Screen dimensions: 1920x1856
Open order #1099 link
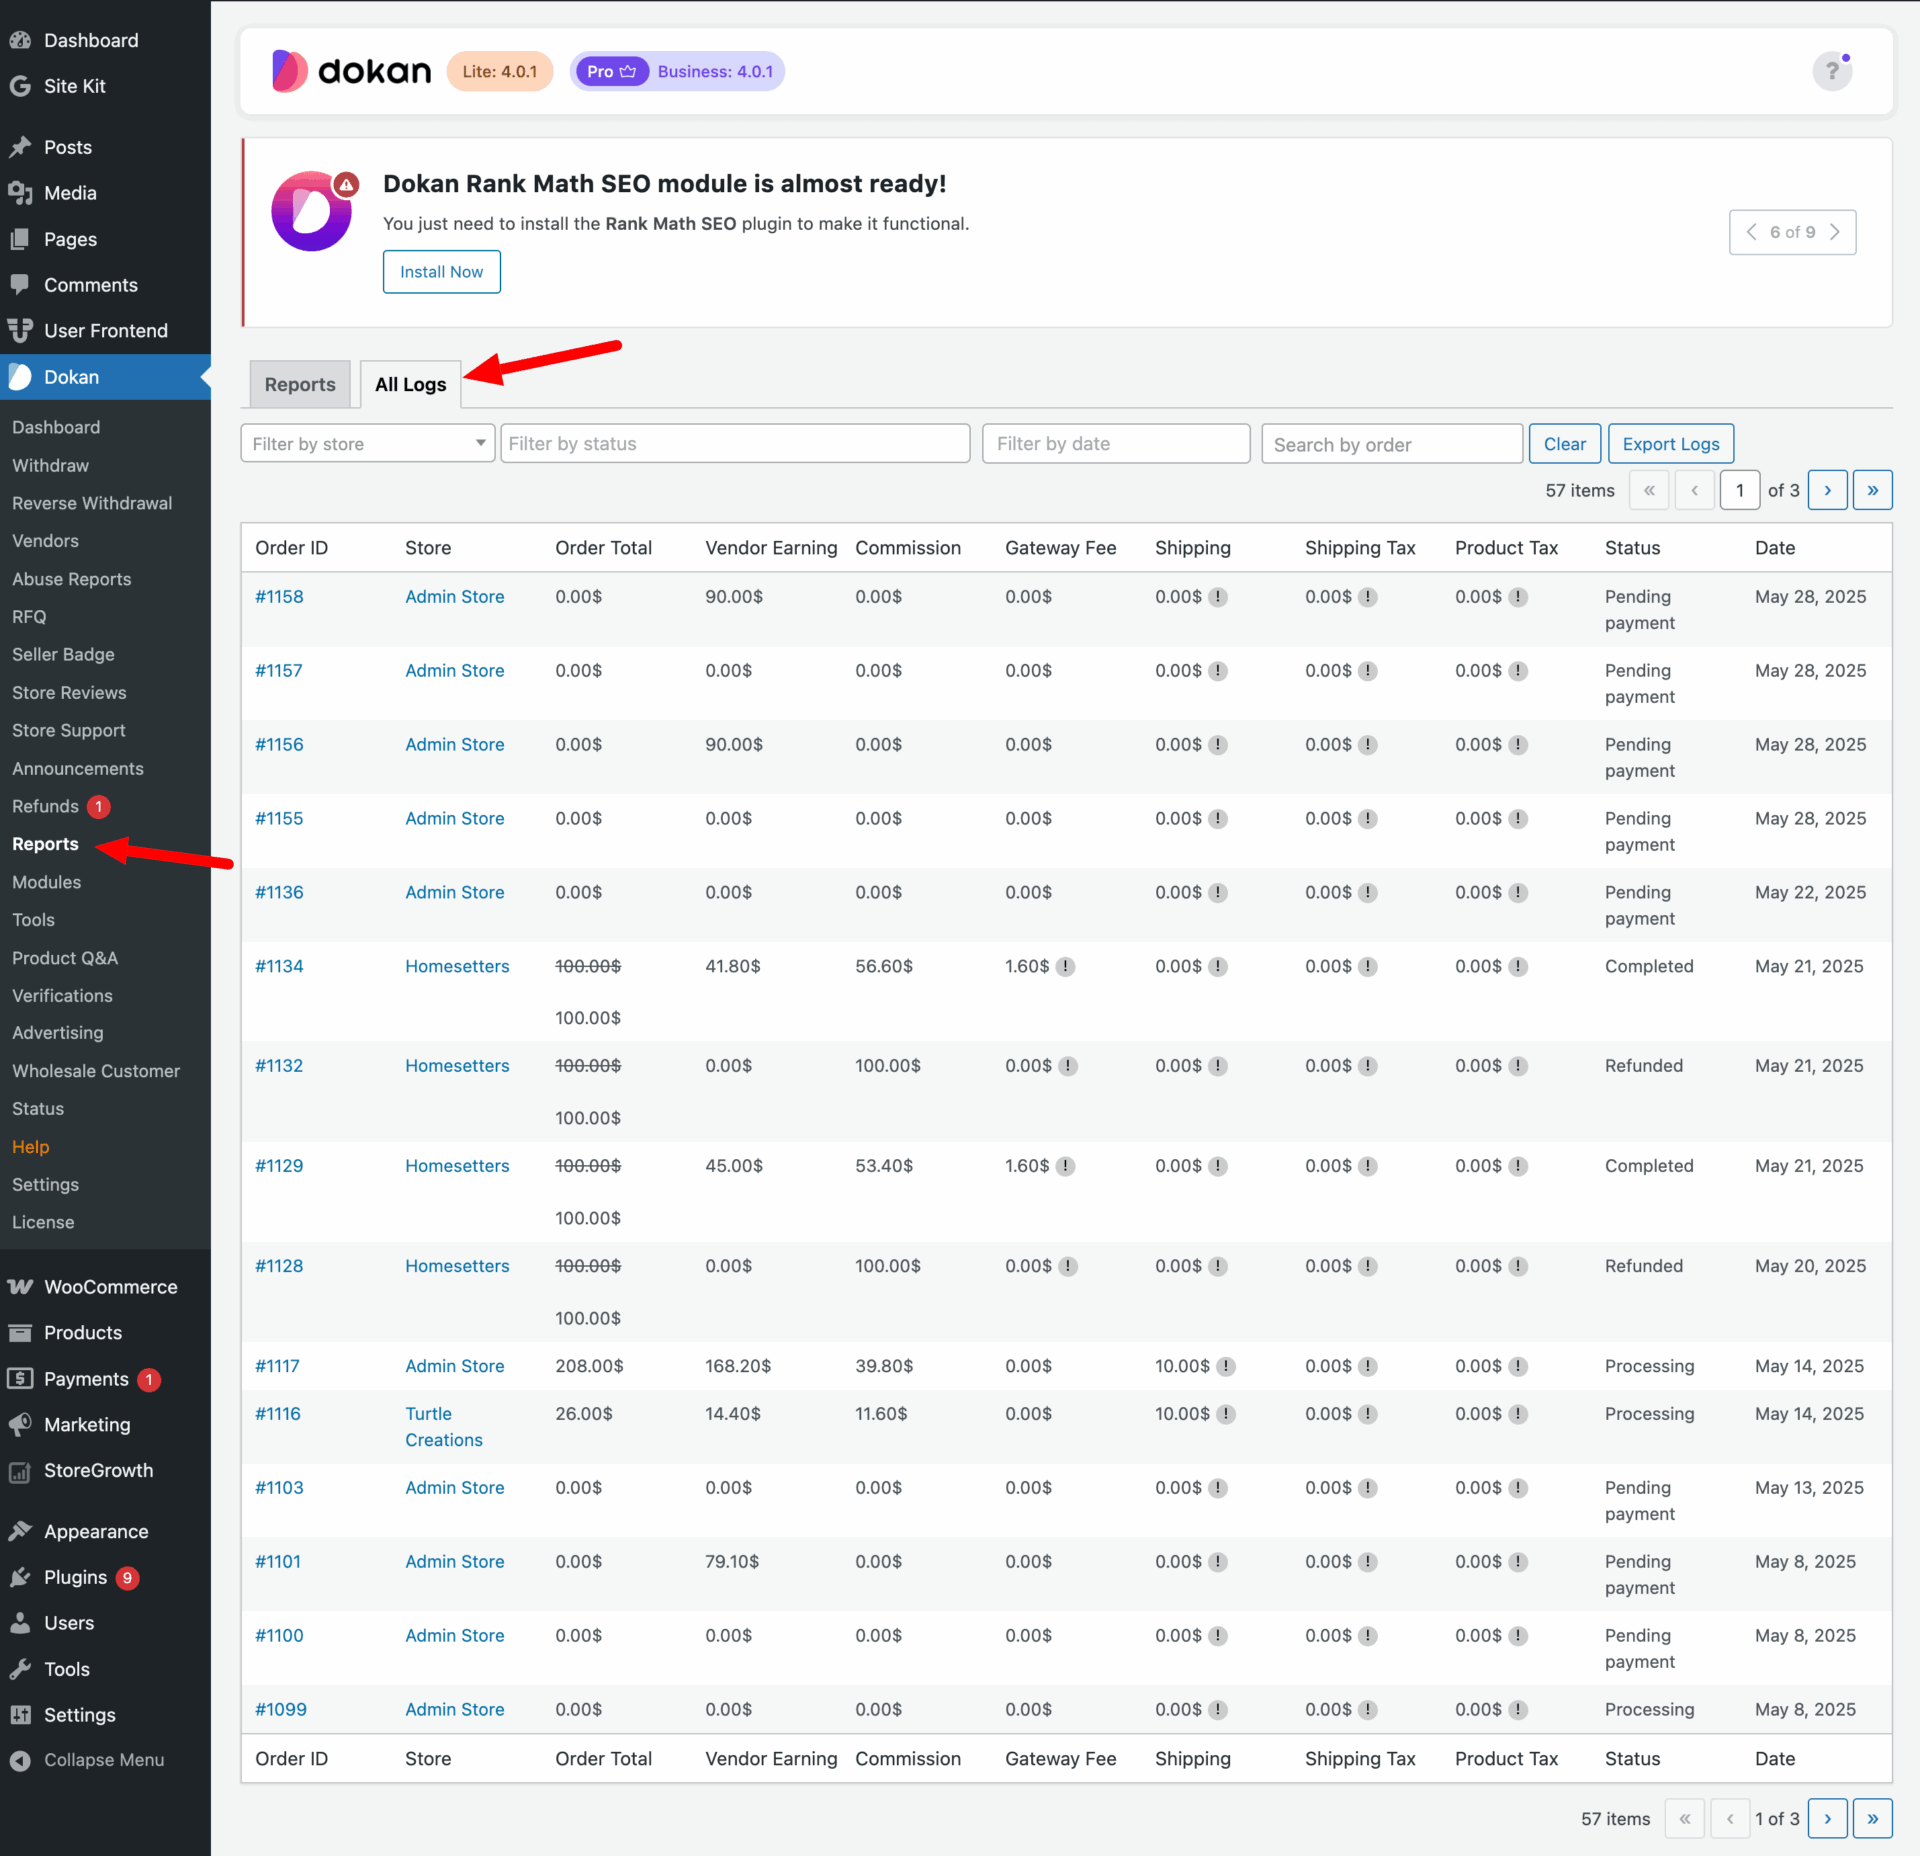pos(281,1710)
